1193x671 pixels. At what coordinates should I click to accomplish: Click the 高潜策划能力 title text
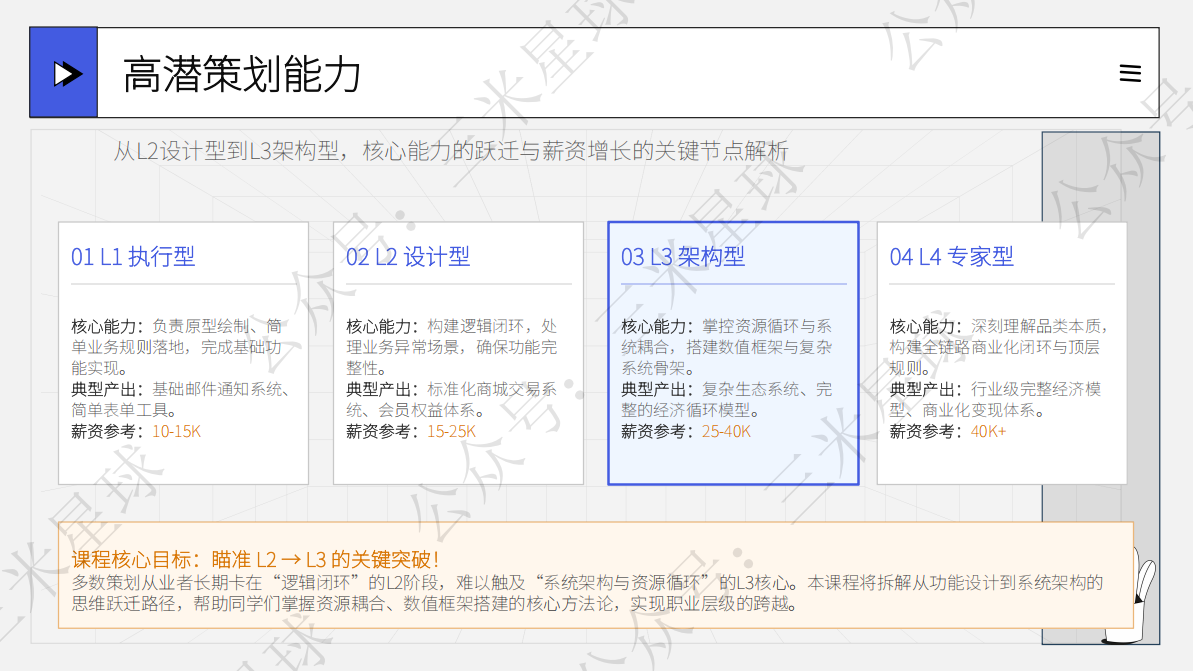point(242,75)
